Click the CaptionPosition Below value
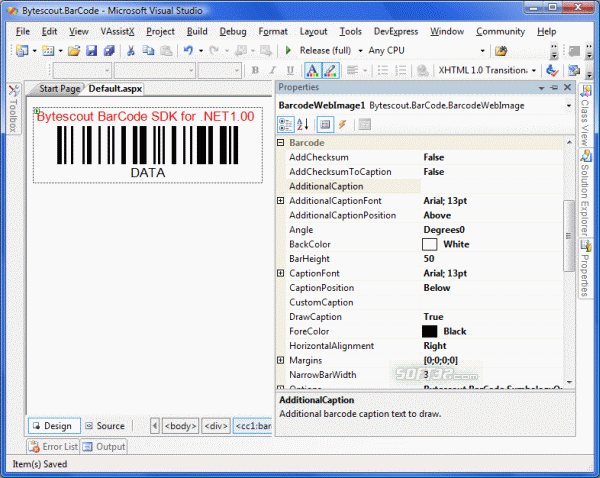 tap(437, 288)
